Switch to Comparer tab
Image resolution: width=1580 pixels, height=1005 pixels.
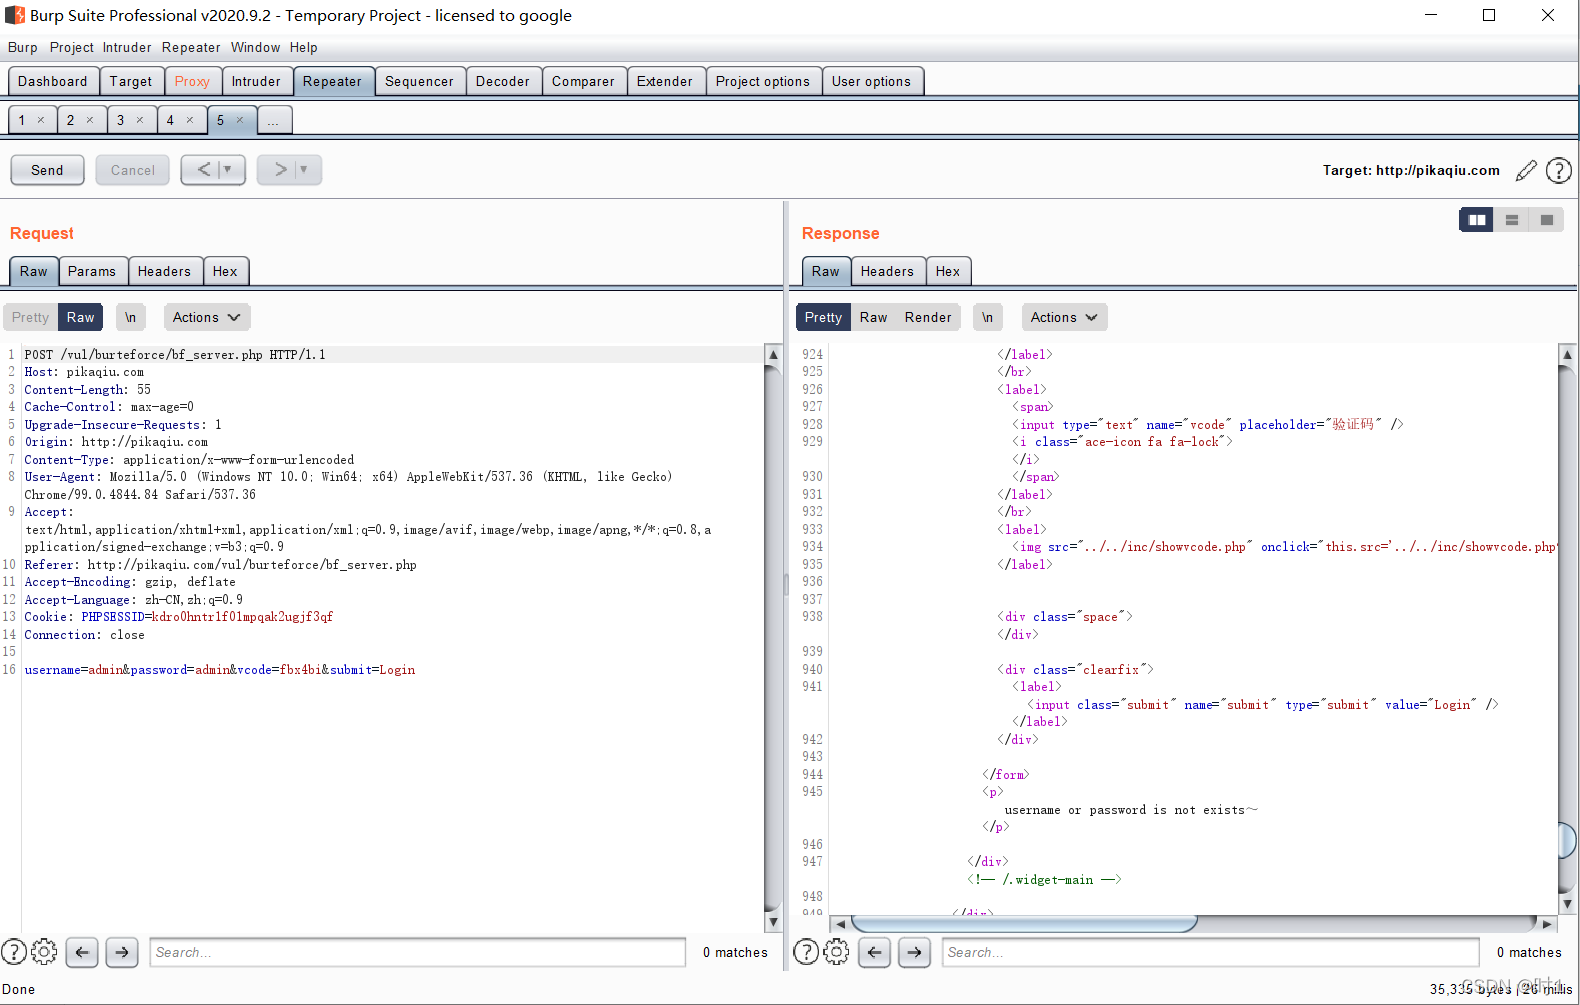(583, 81)
